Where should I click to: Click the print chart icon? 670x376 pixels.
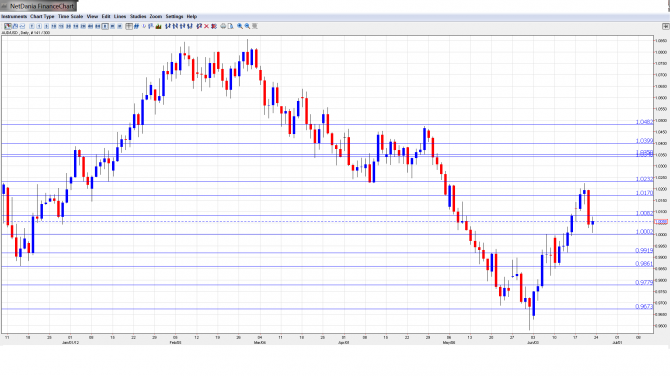coord(223,26)
